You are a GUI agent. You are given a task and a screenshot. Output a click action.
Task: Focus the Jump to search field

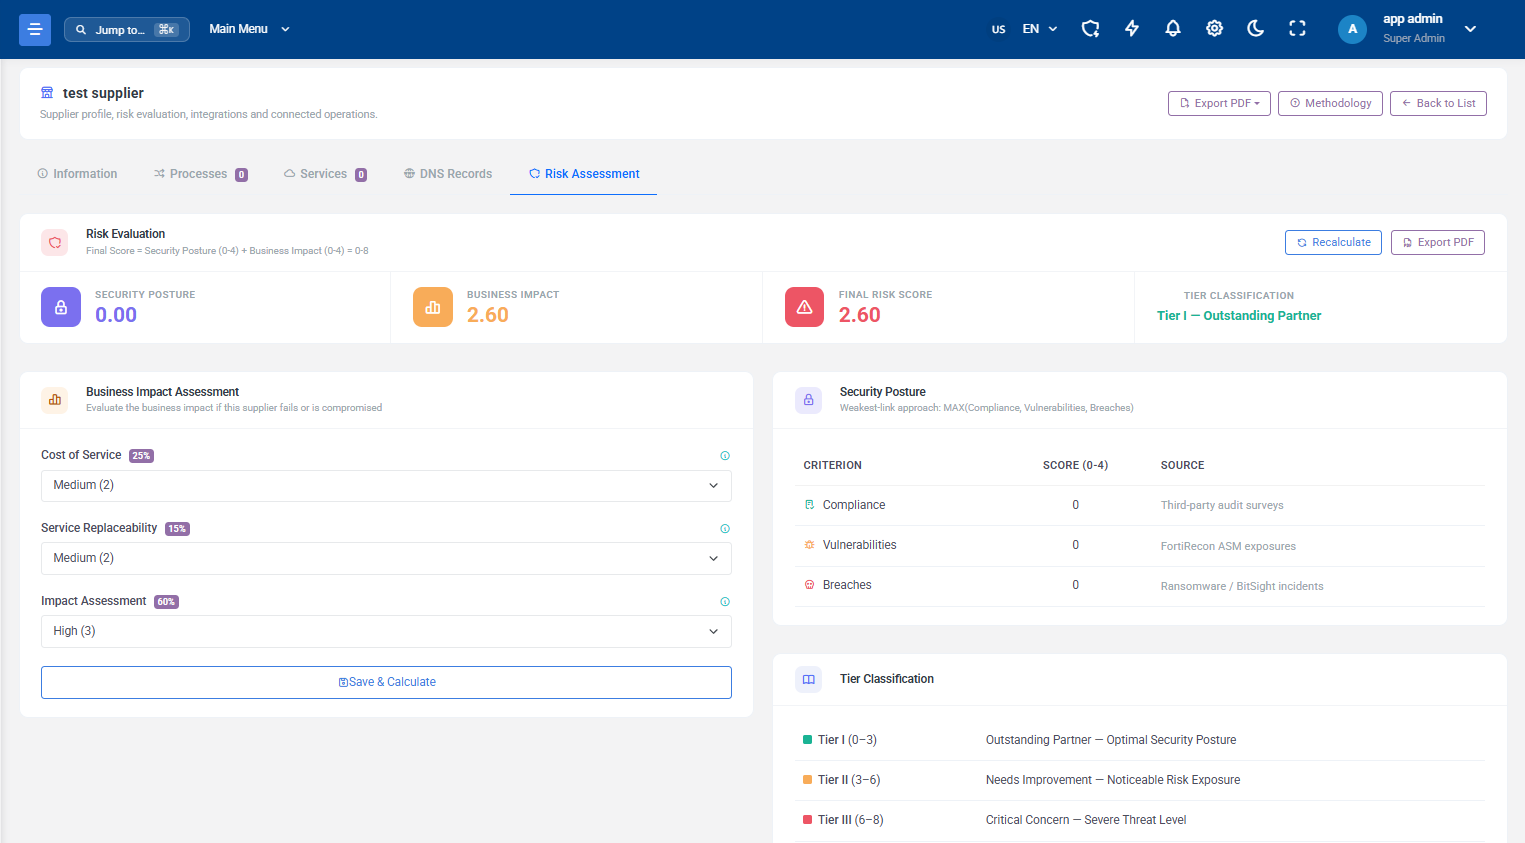pos(127,29)
